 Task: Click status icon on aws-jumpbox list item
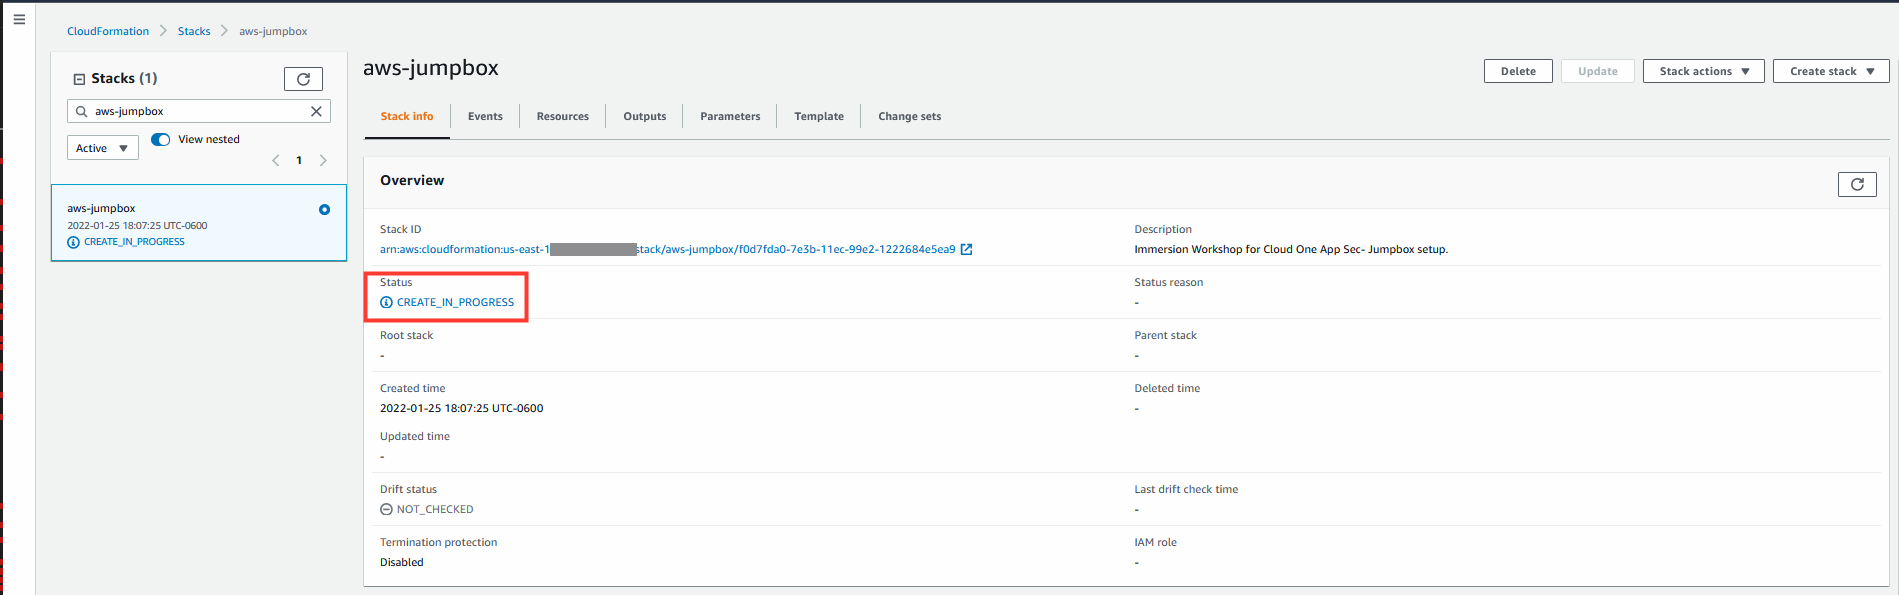[73, 242]
